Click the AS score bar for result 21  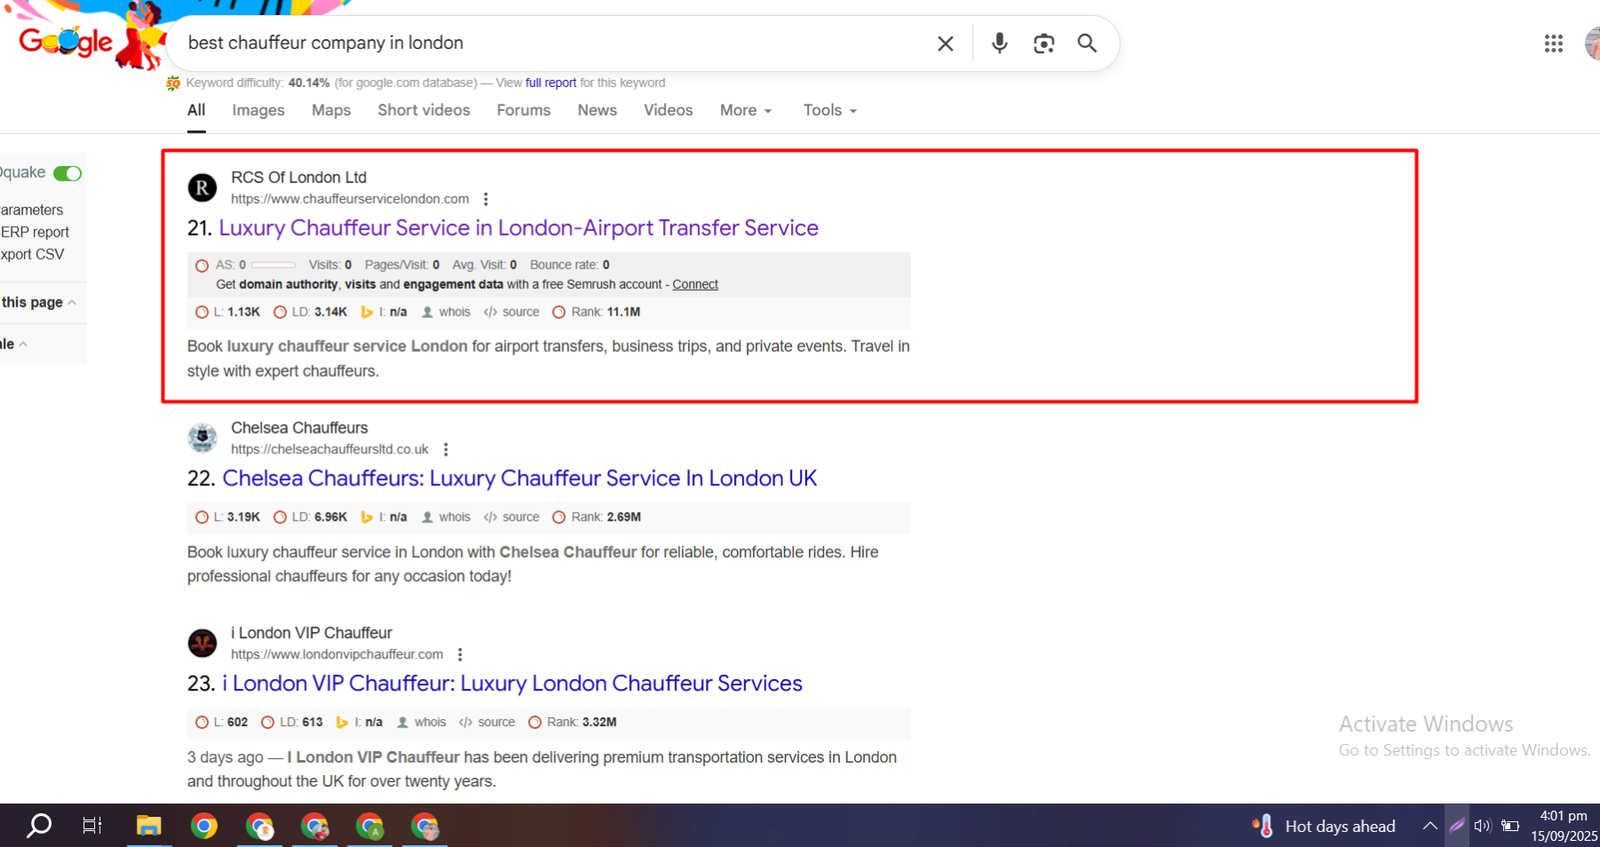273,265
